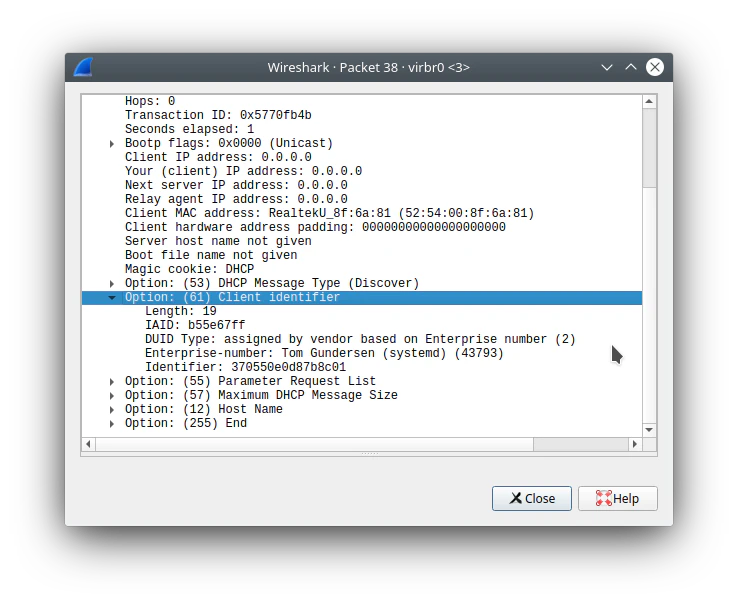Select 'Client hardware address padding' row

(x=362, y=227)
